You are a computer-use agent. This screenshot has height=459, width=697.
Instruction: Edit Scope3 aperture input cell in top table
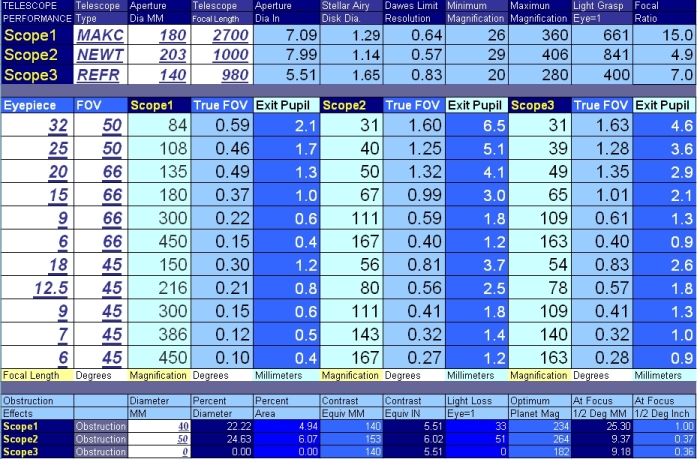(x=159, y=75)
